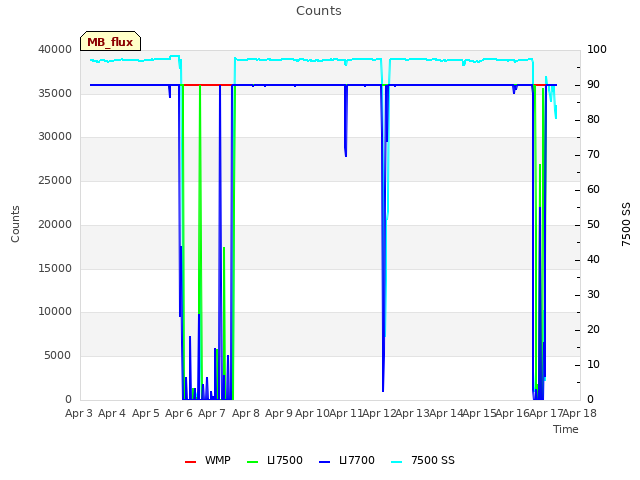640x480 pixels.
Task: Click the 100 right axis value
Action: (597, 49)
